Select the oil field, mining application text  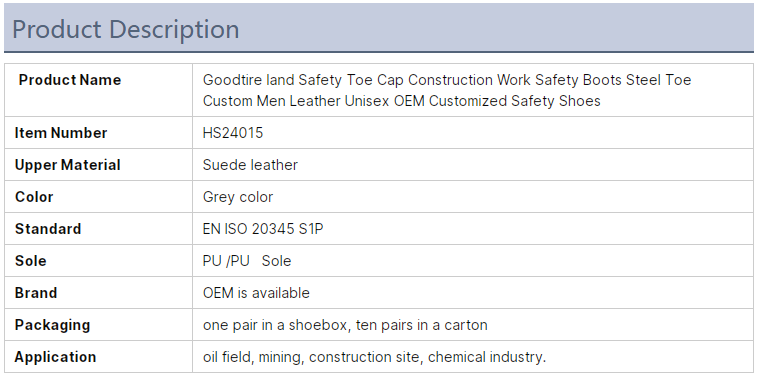pyautogui.click(x=254, y=357)
